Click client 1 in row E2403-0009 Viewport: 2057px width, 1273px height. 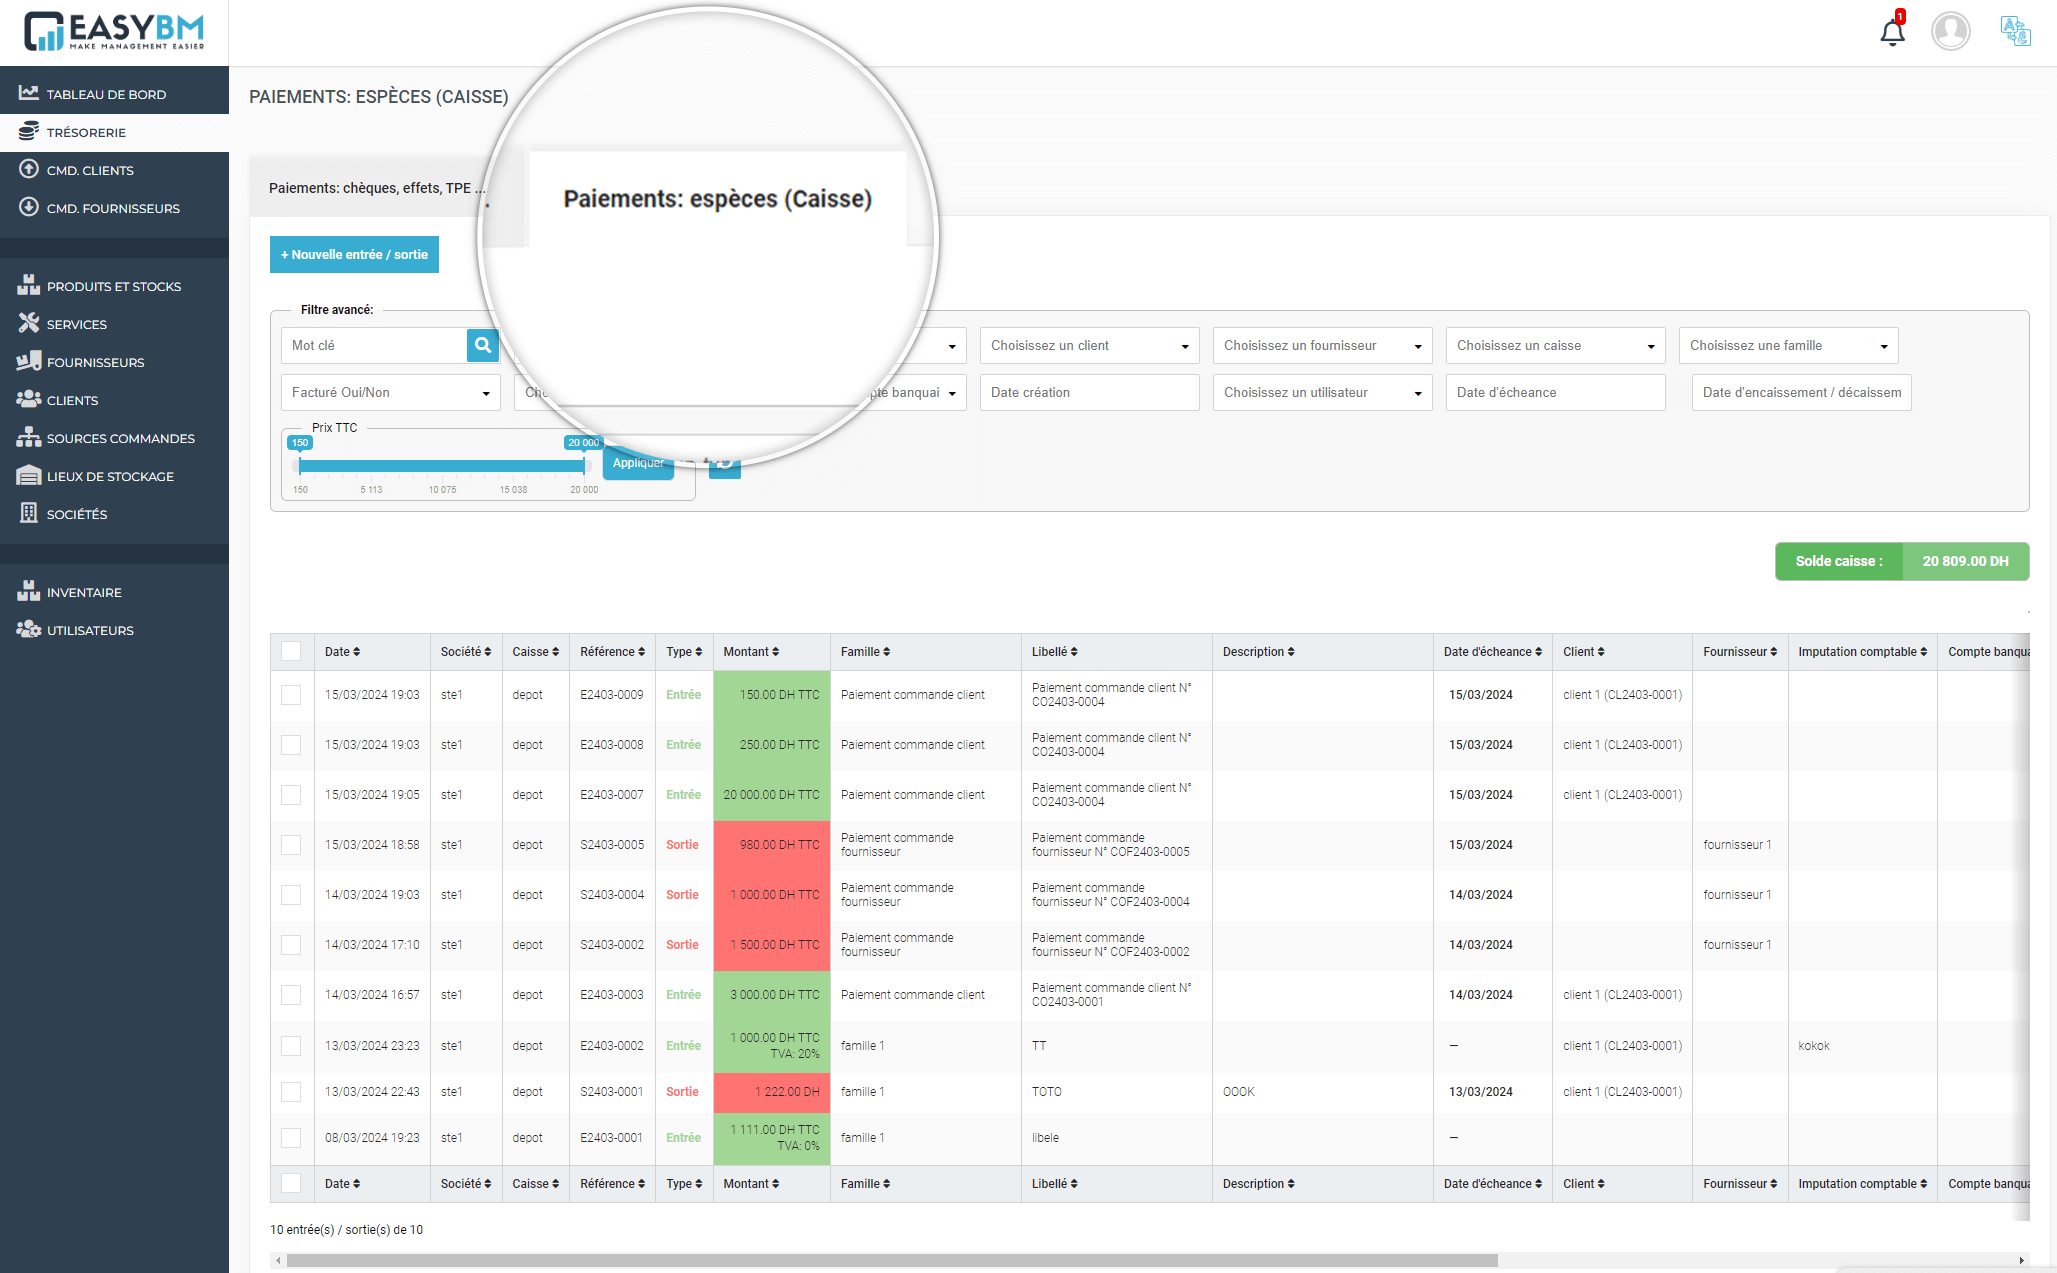point(1622,695)
